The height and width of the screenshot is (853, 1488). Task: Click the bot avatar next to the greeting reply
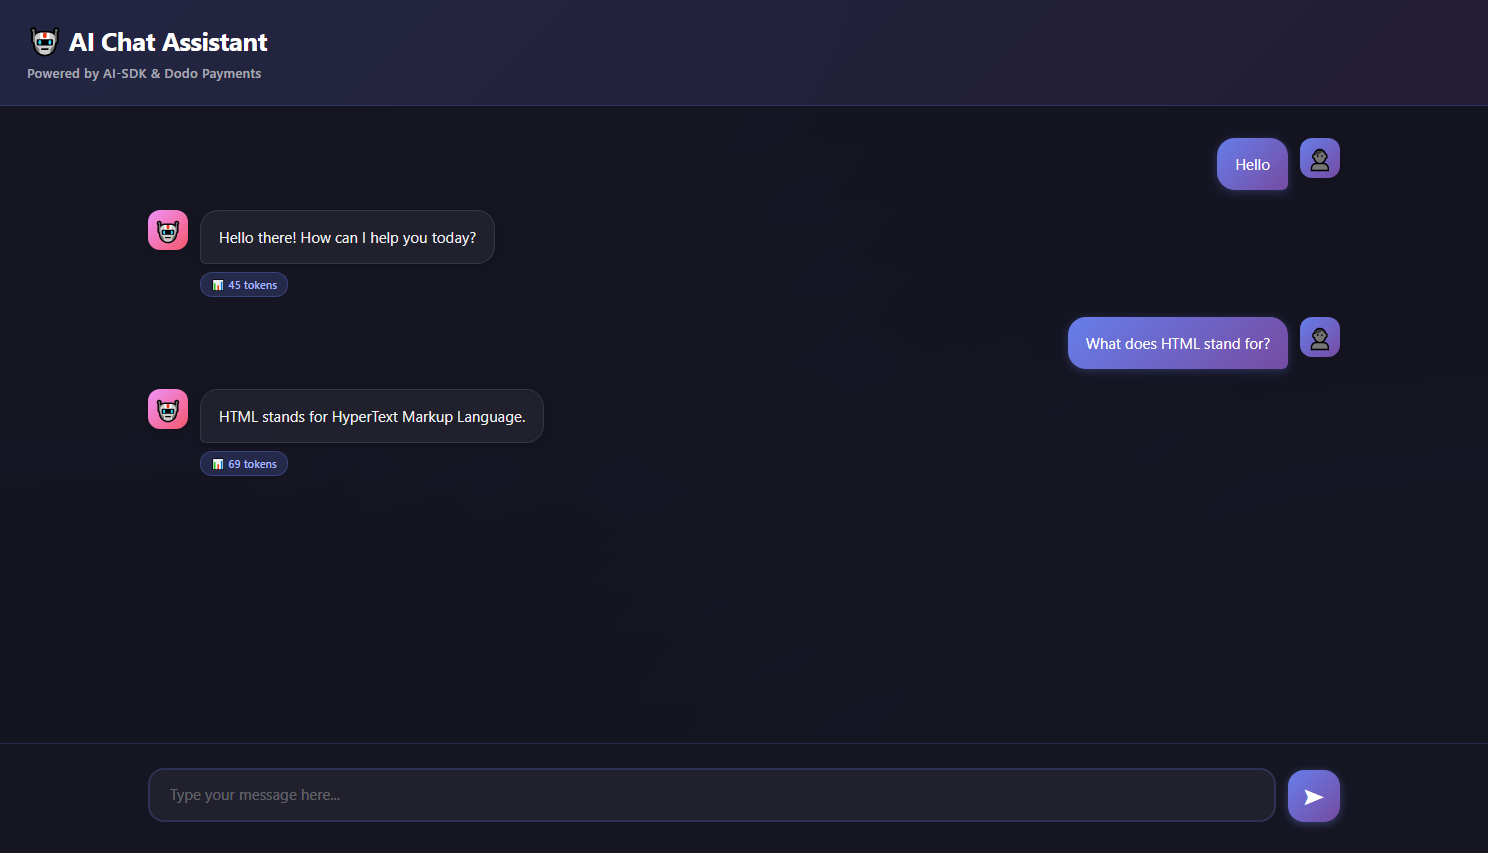pyautogui.click(x=167, y=229)
